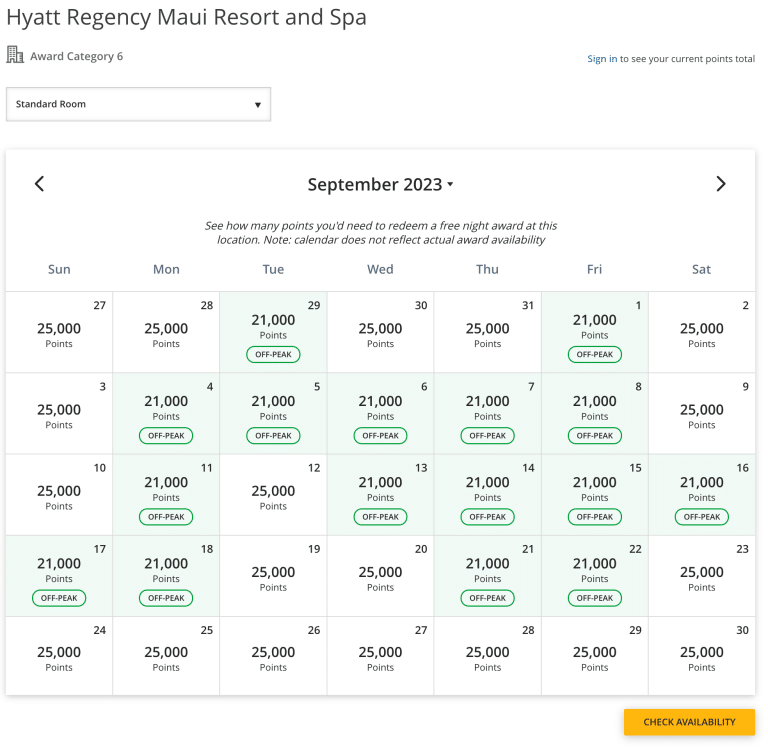Viewport: 768px width, 748px height.
Task: Select August 29 off-peak date
Action: [273, 332]
